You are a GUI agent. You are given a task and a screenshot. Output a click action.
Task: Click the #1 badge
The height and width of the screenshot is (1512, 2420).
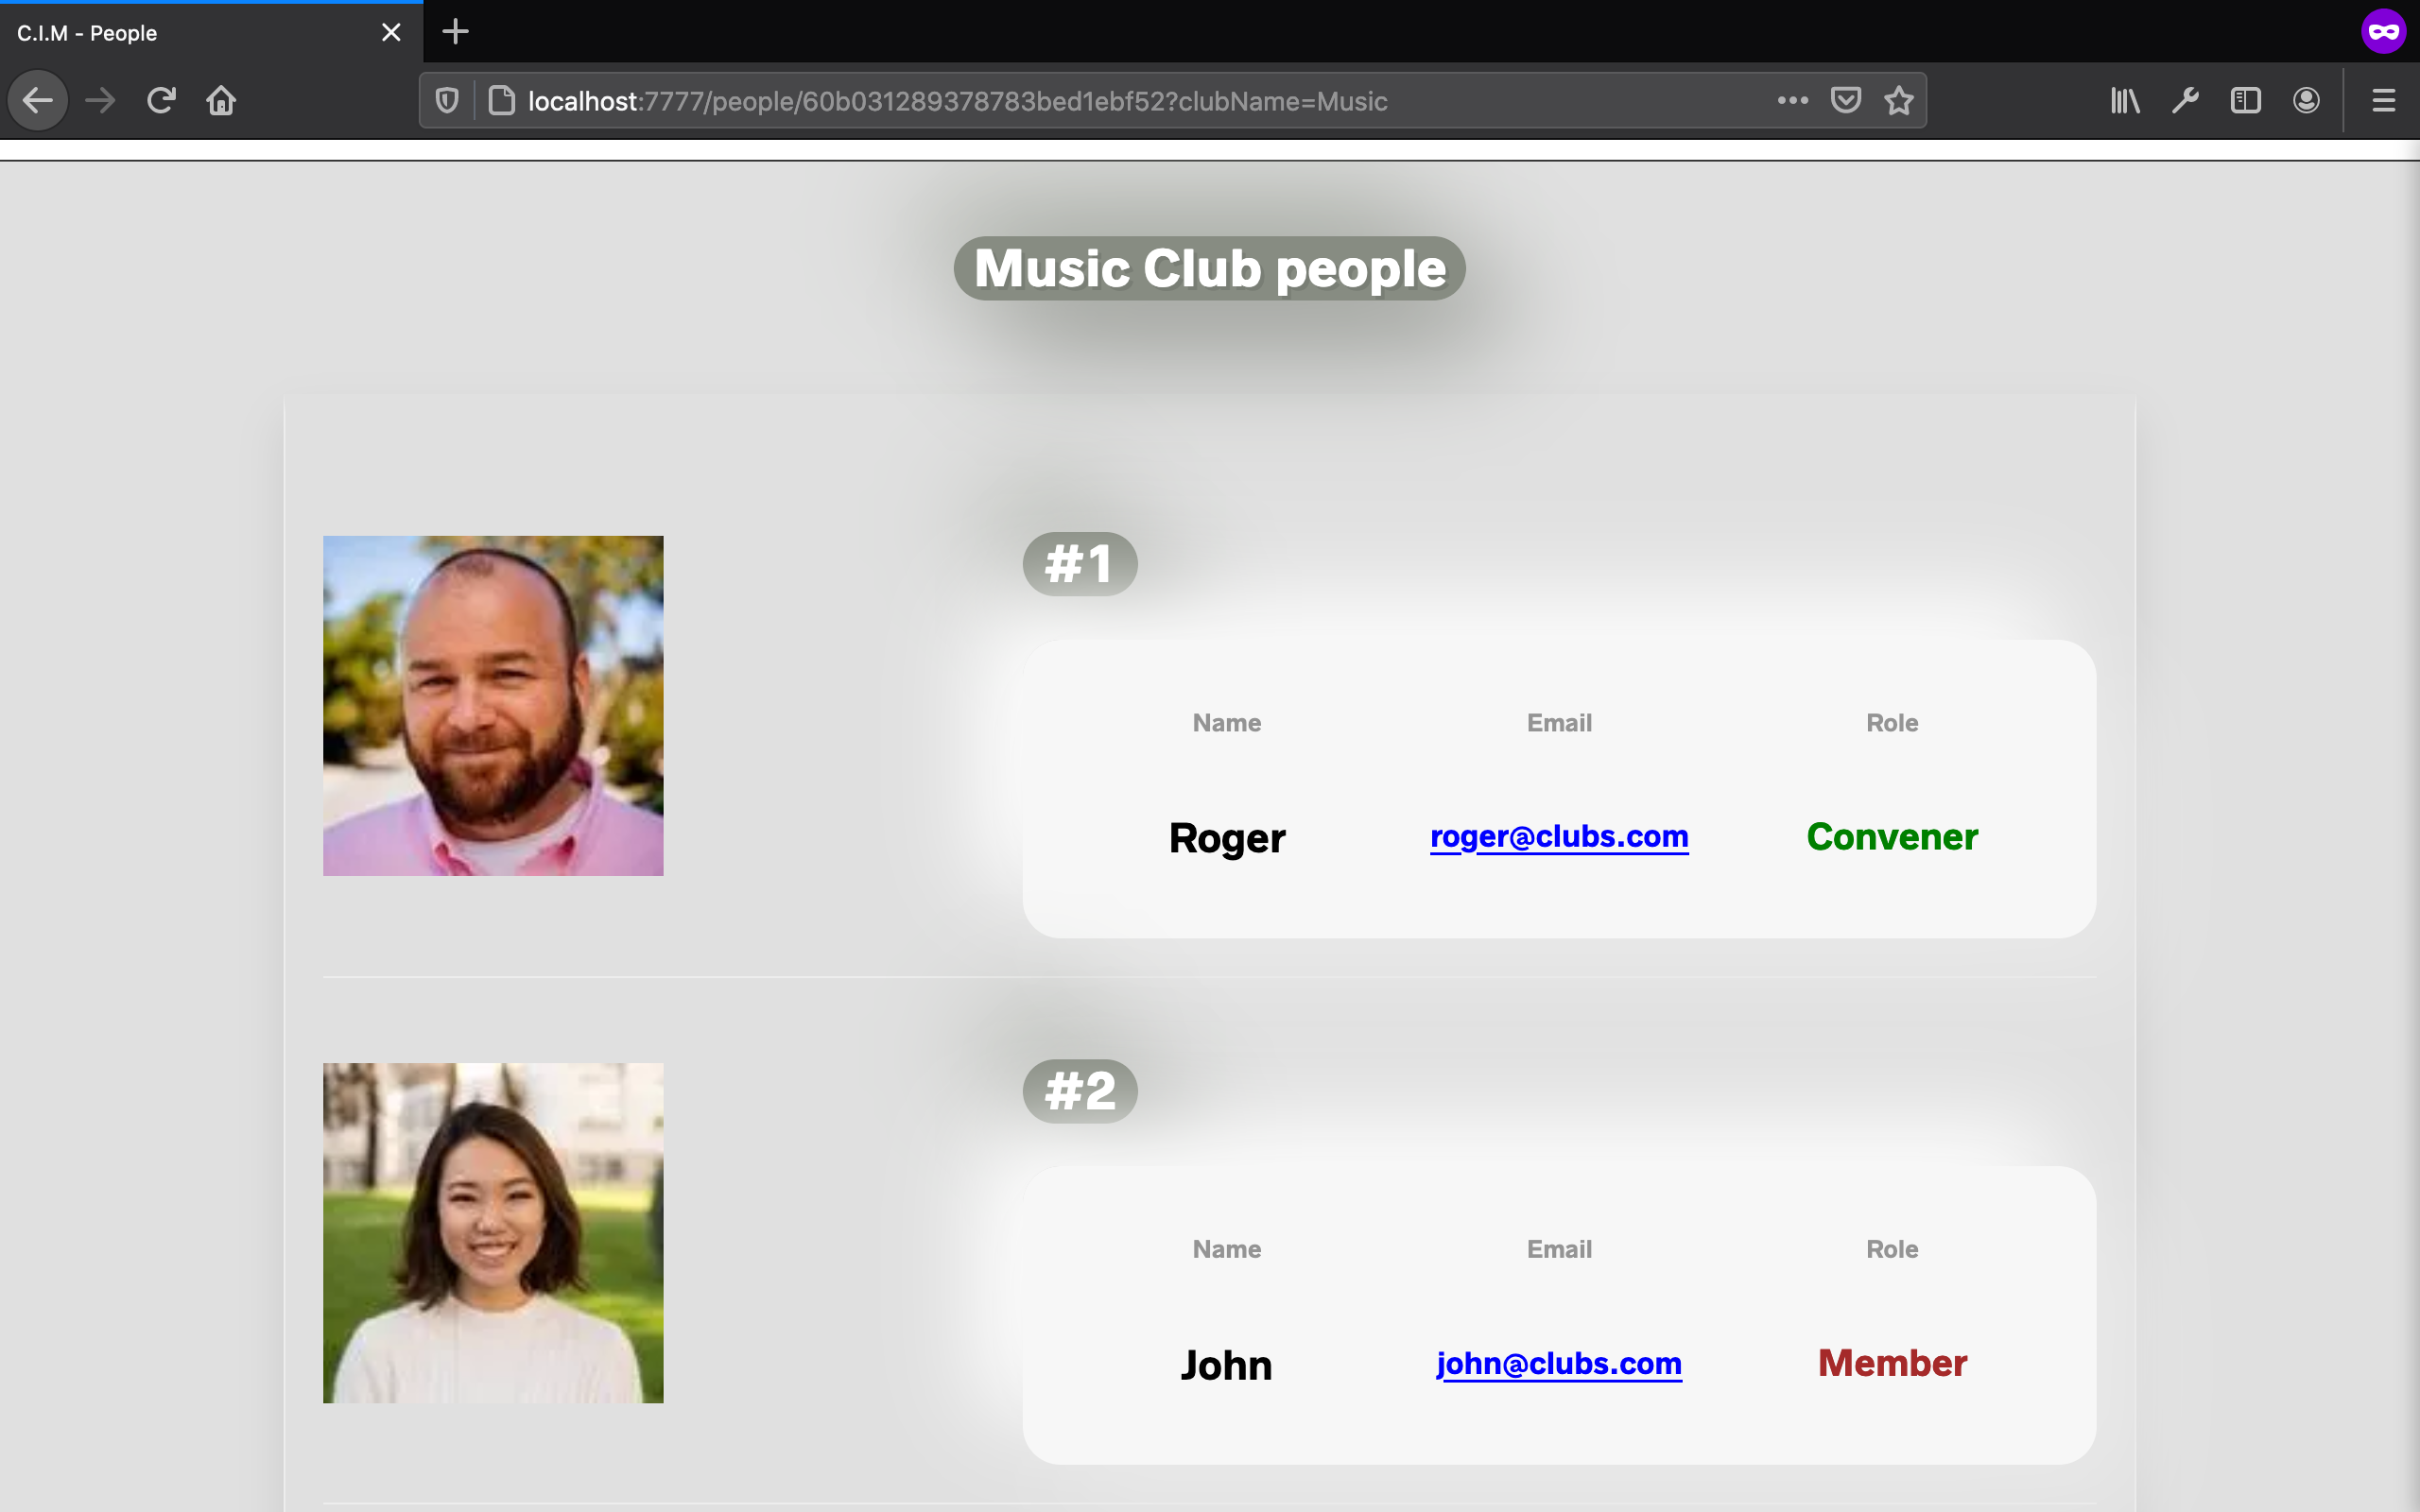(1080, 564)
